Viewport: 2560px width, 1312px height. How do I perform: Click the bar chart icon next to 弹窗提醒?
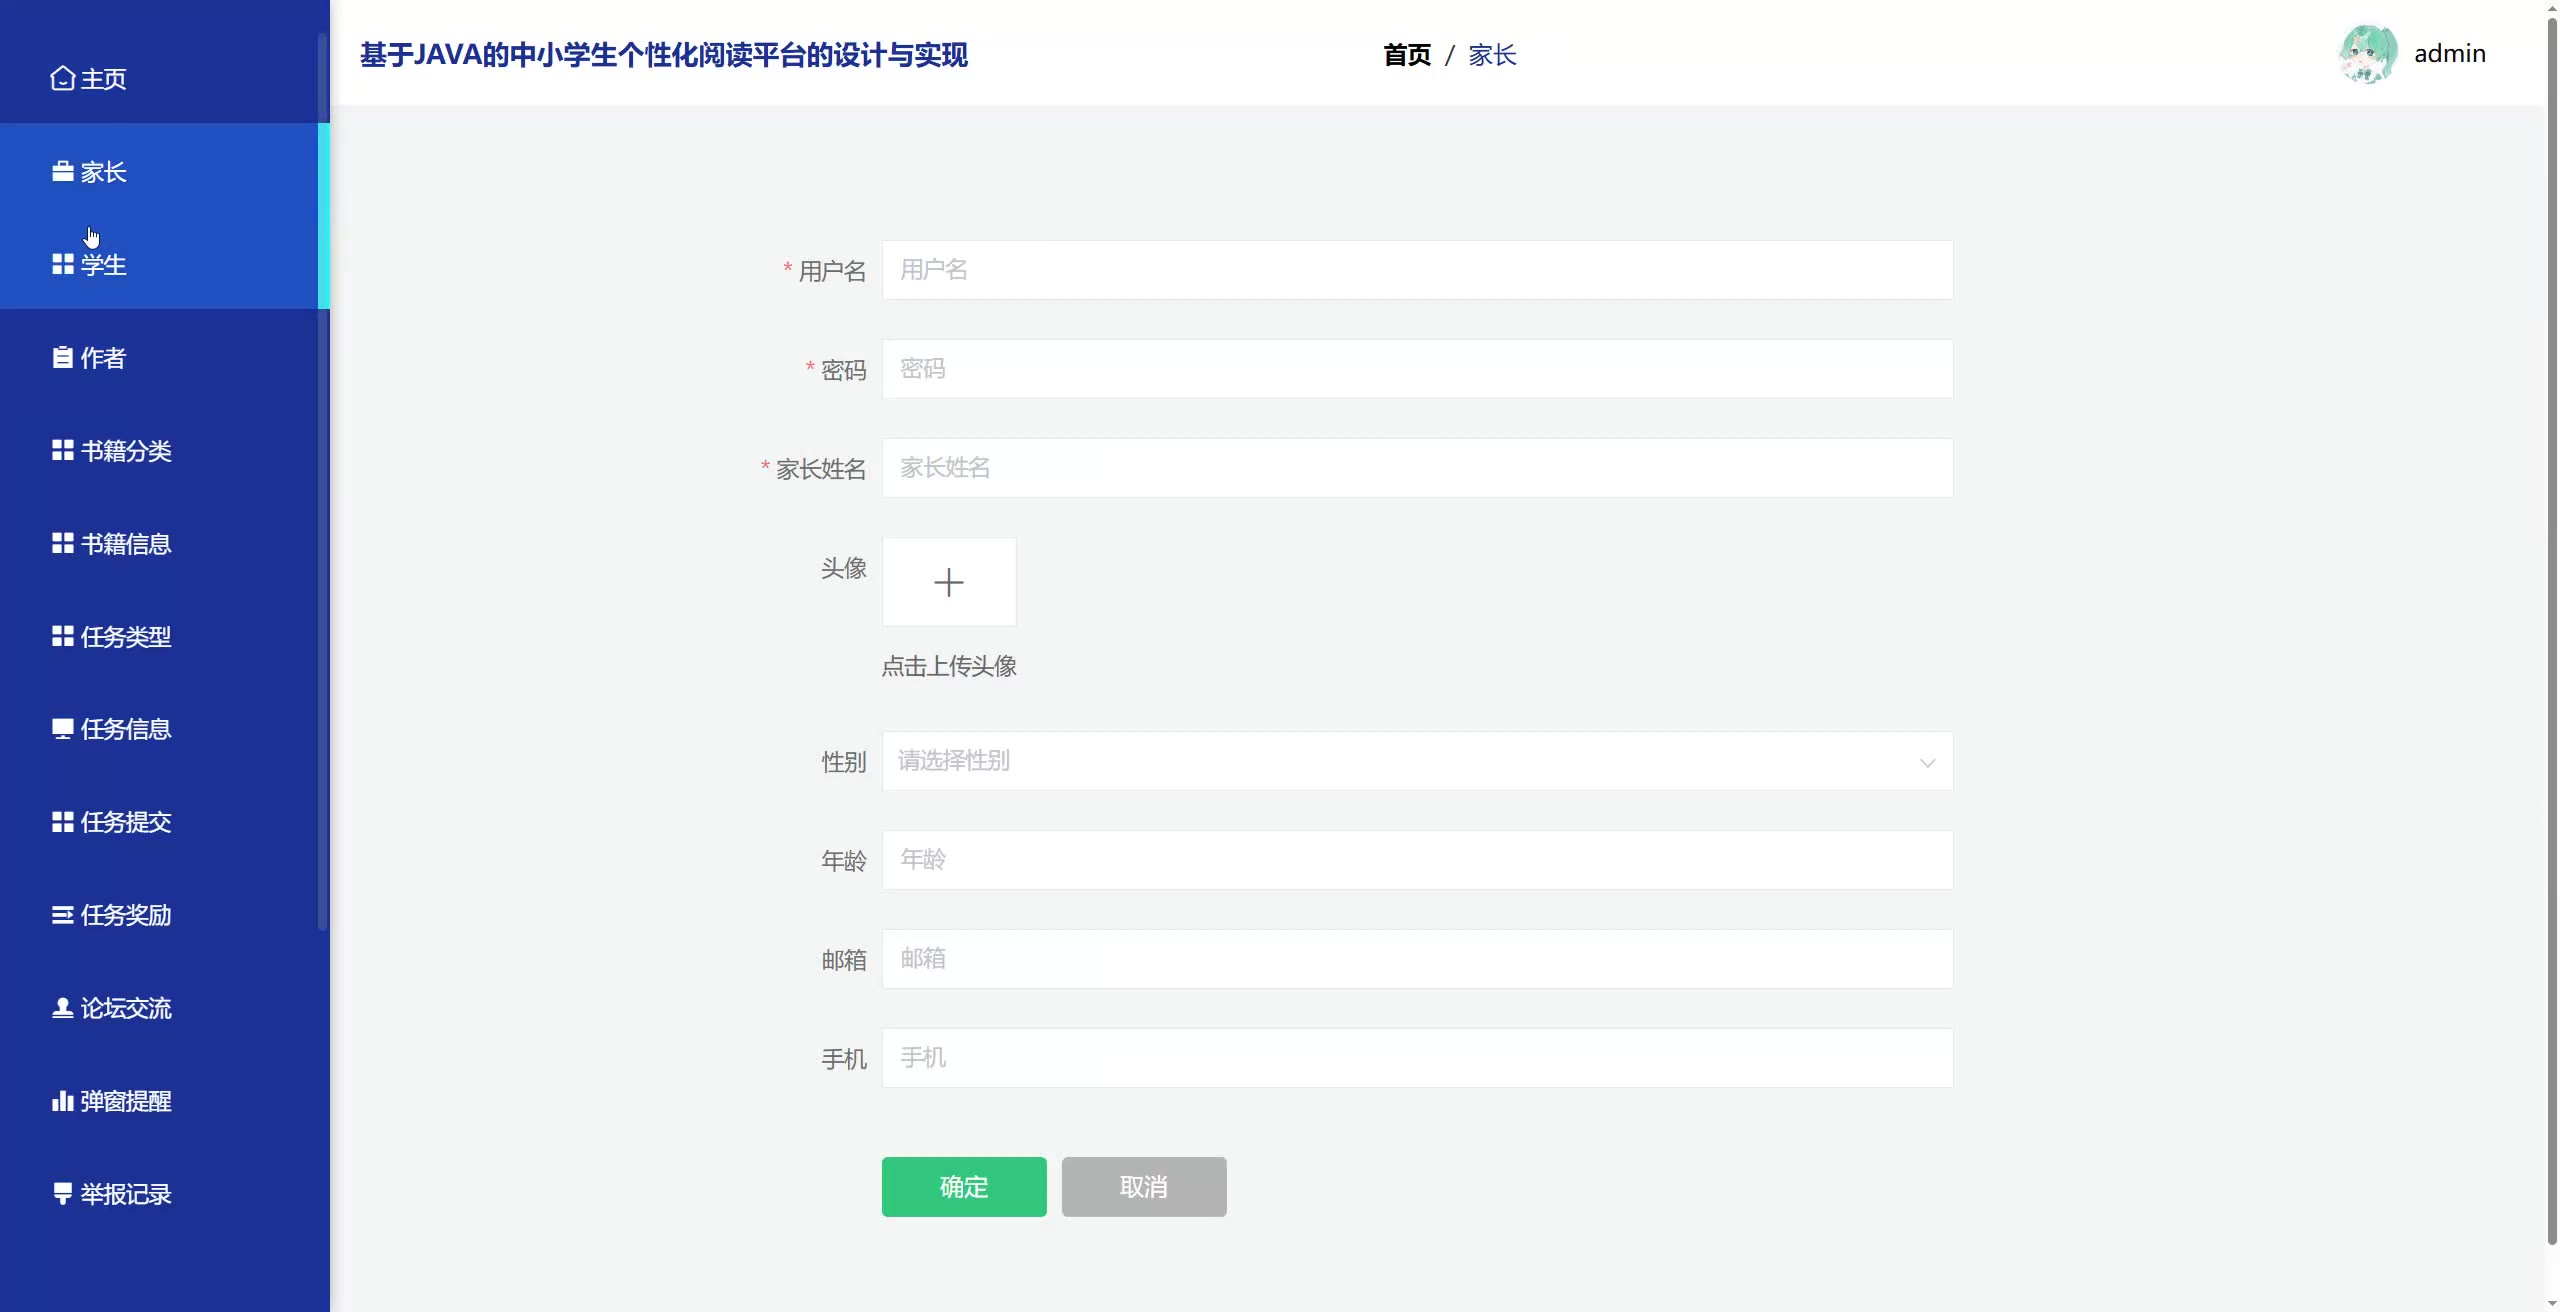[x=62, y=1101]
